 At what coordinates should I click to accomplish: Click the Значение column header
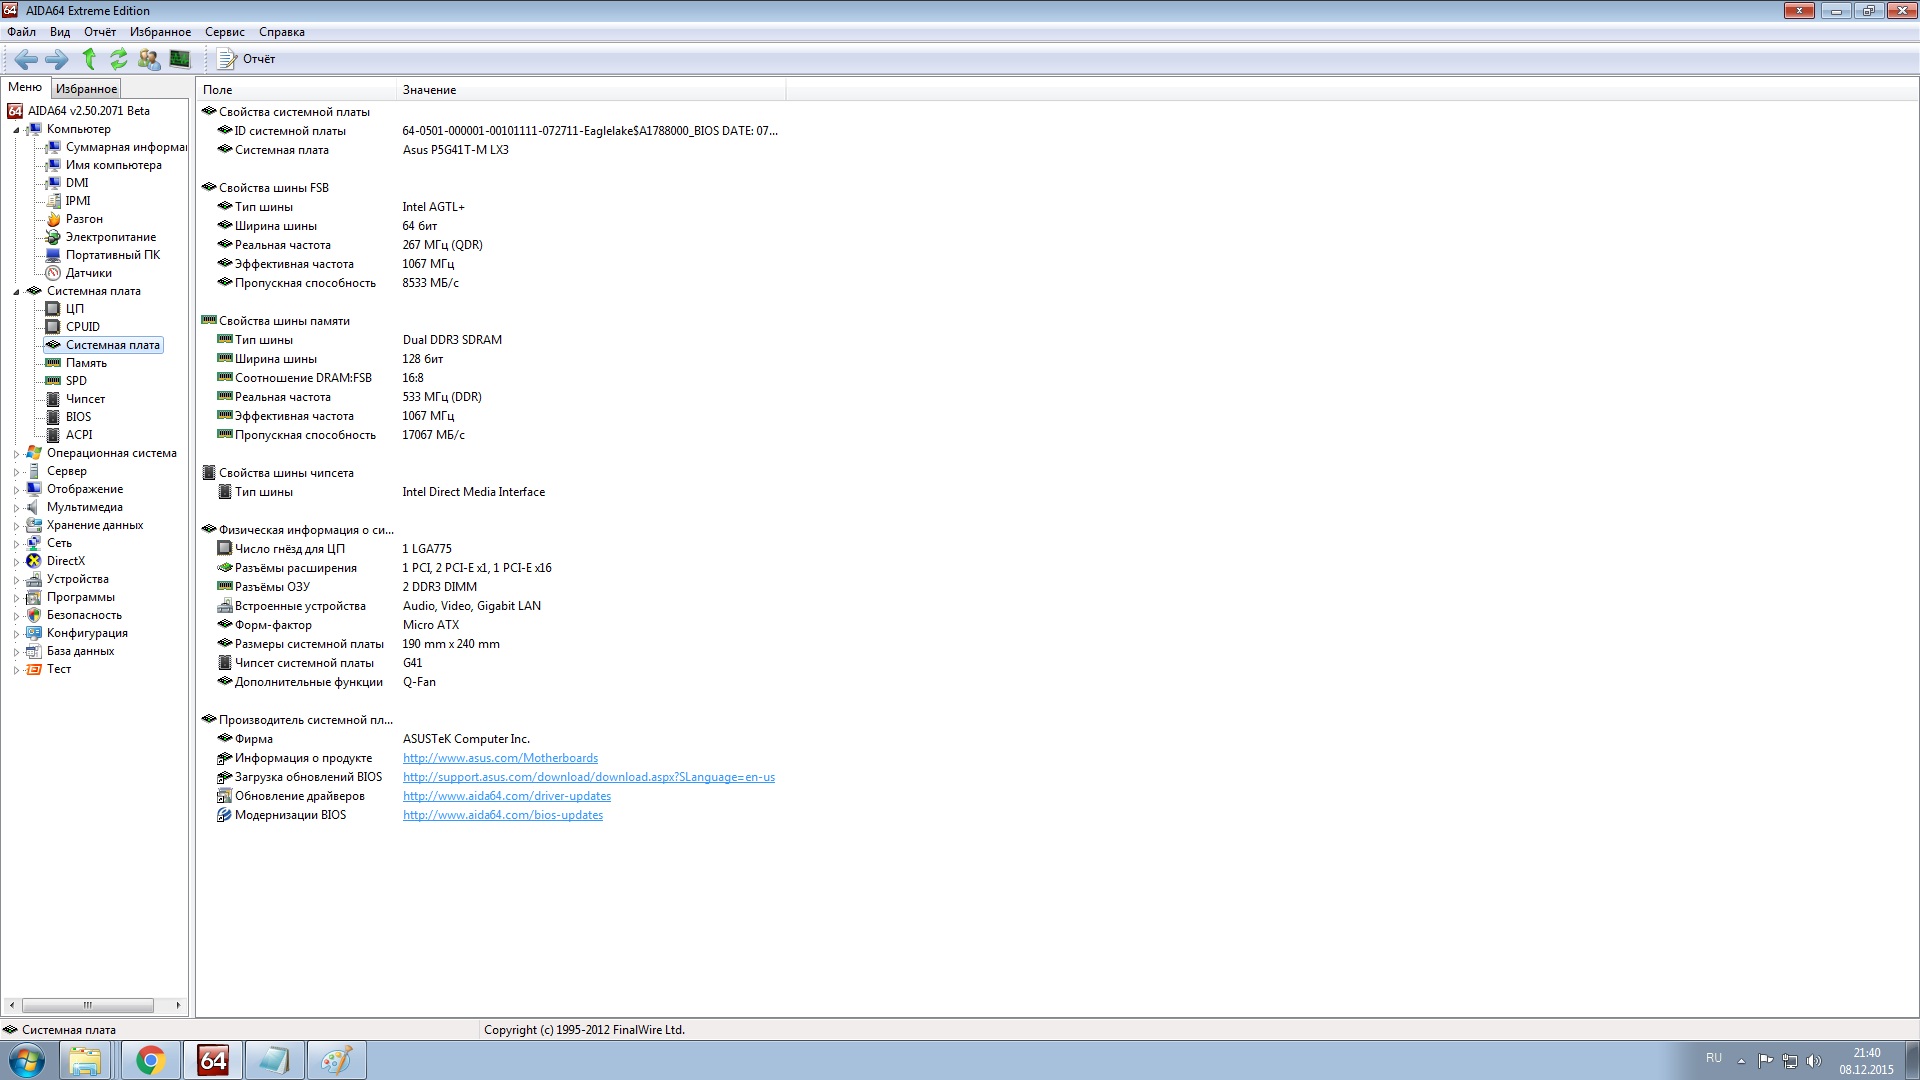(x=430, y=90)
